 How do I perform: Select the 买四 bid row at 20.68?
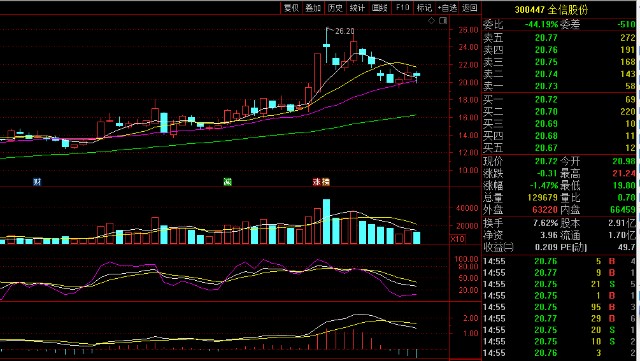pos(559,136)
